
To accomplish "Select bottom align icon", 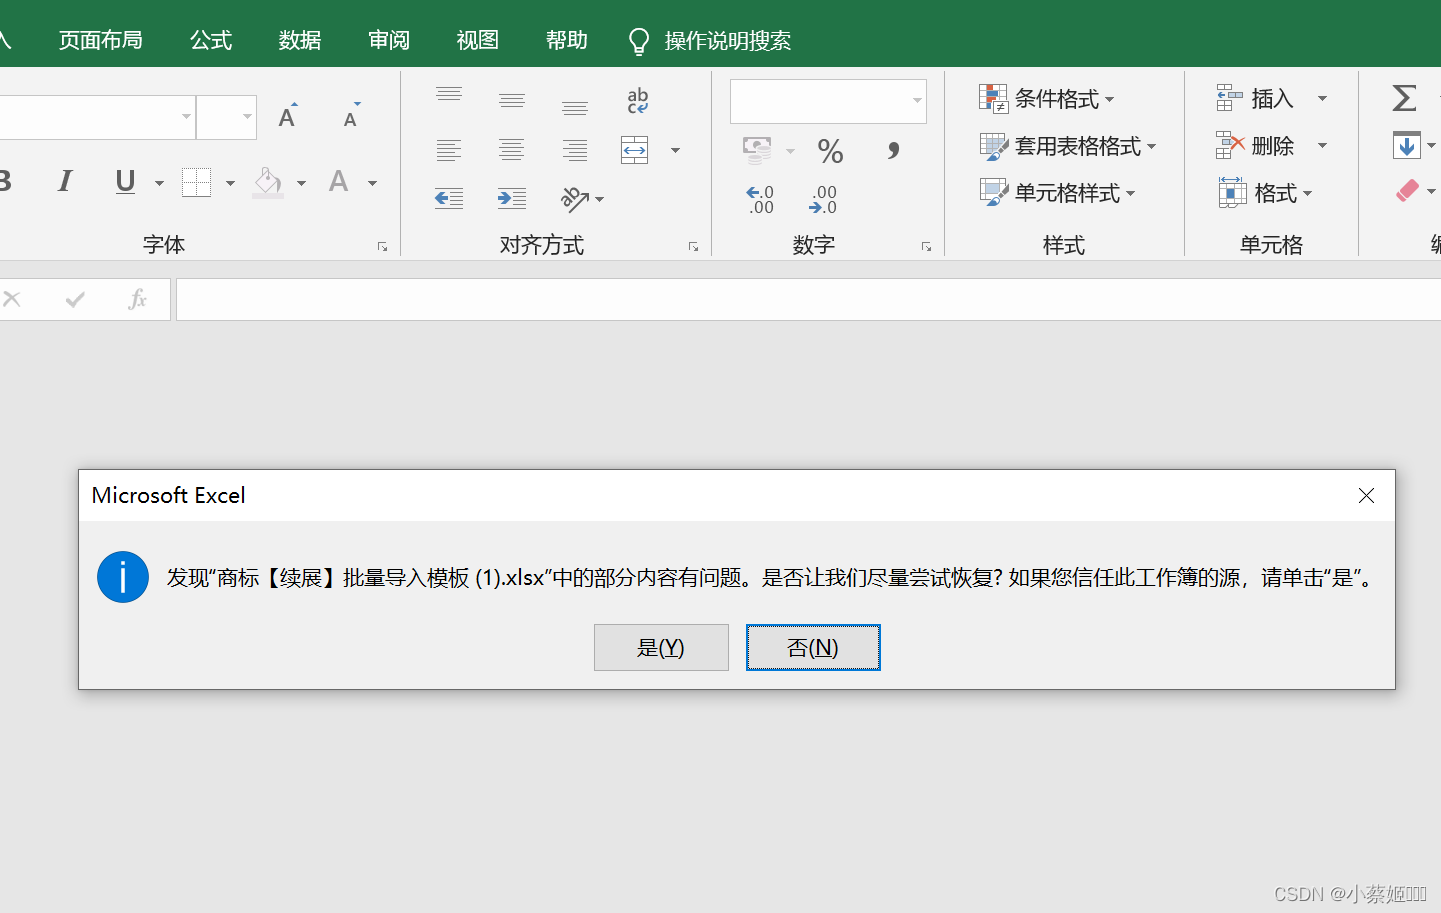I will coord(575,106).
